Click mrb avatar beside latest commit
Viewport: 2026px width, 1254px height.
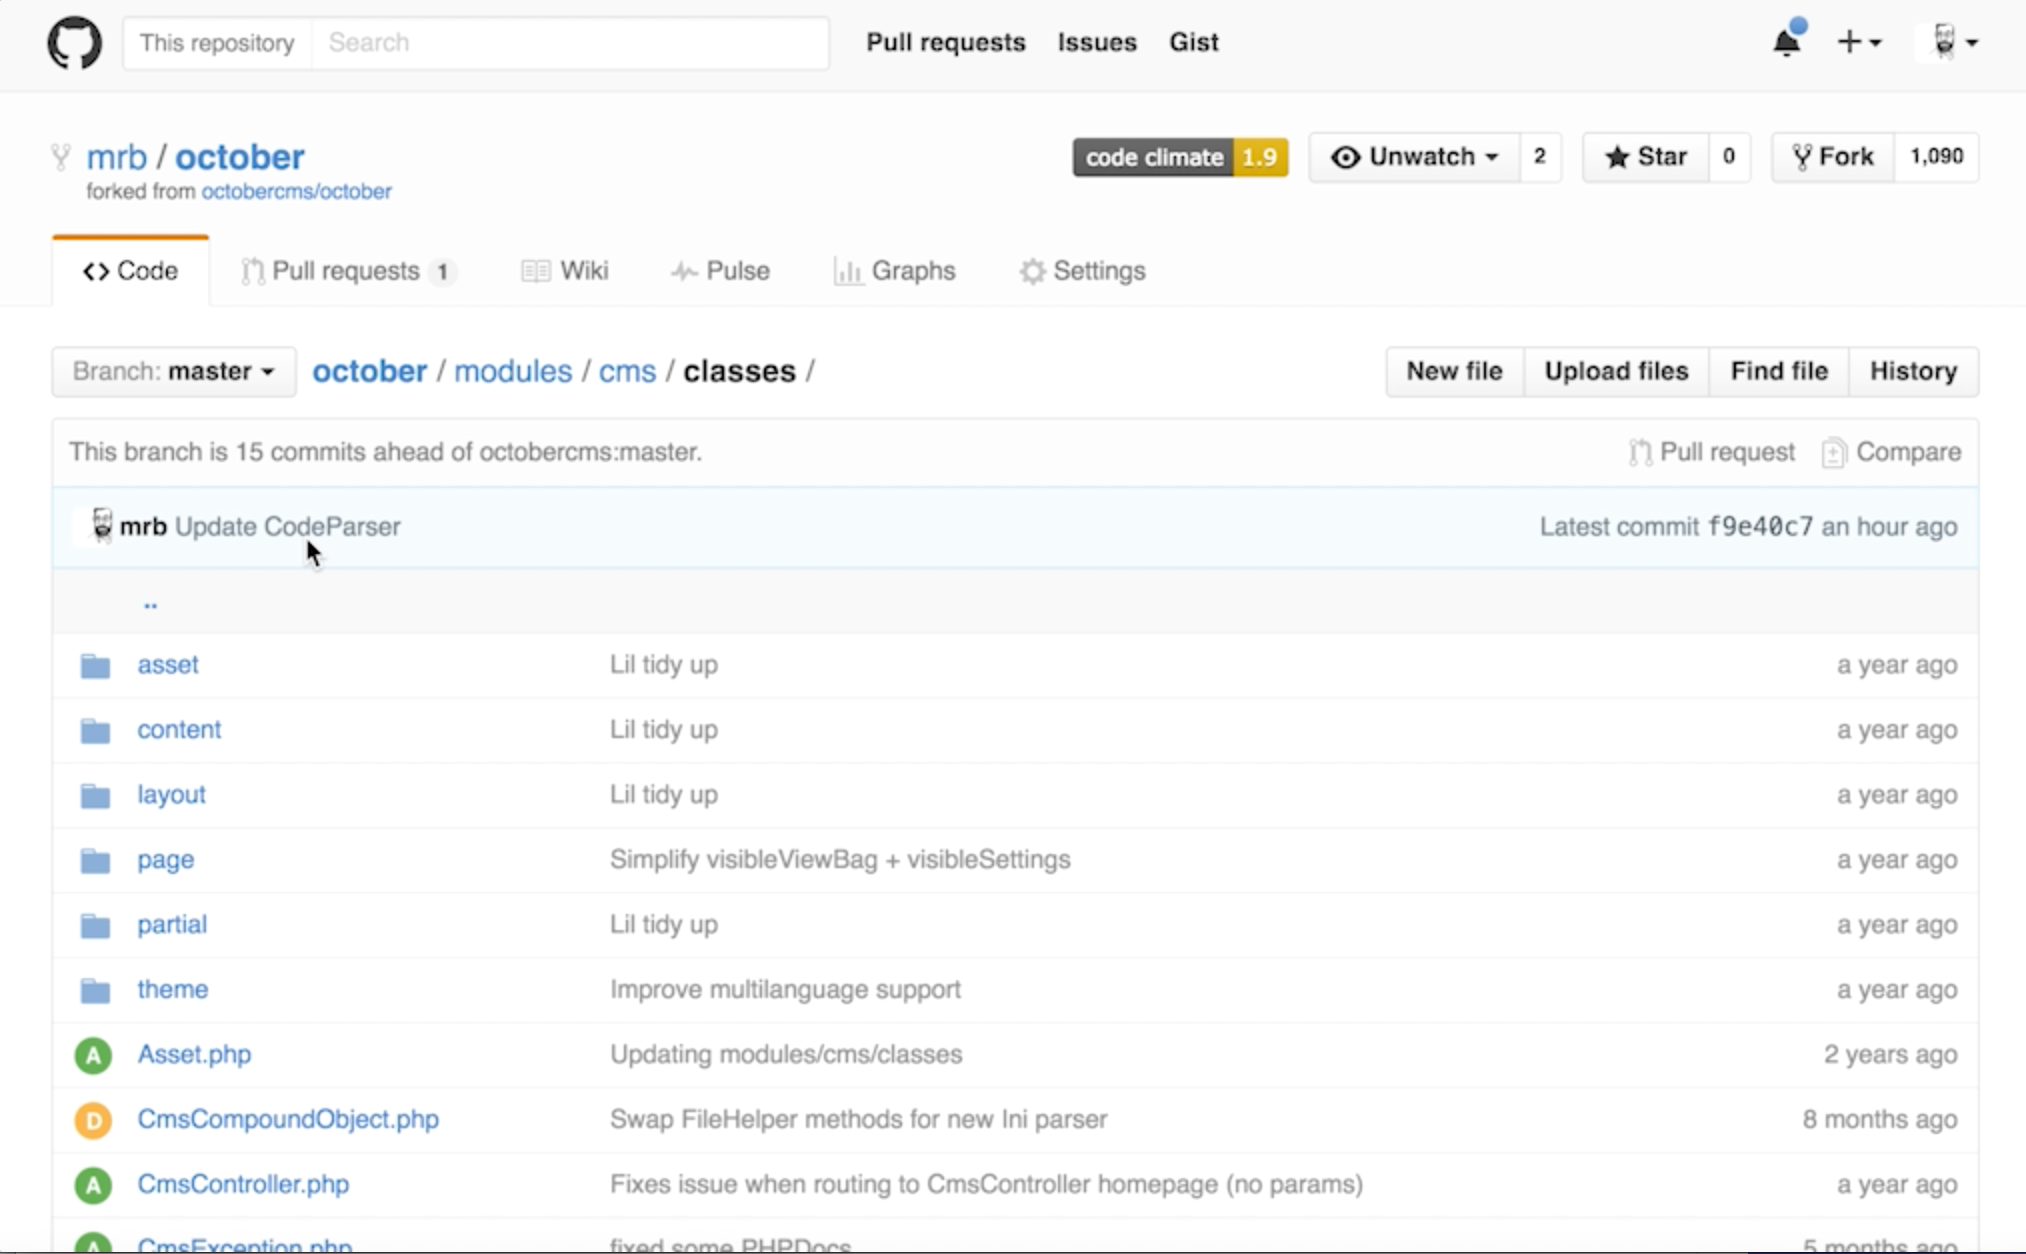tap(101, 526)
